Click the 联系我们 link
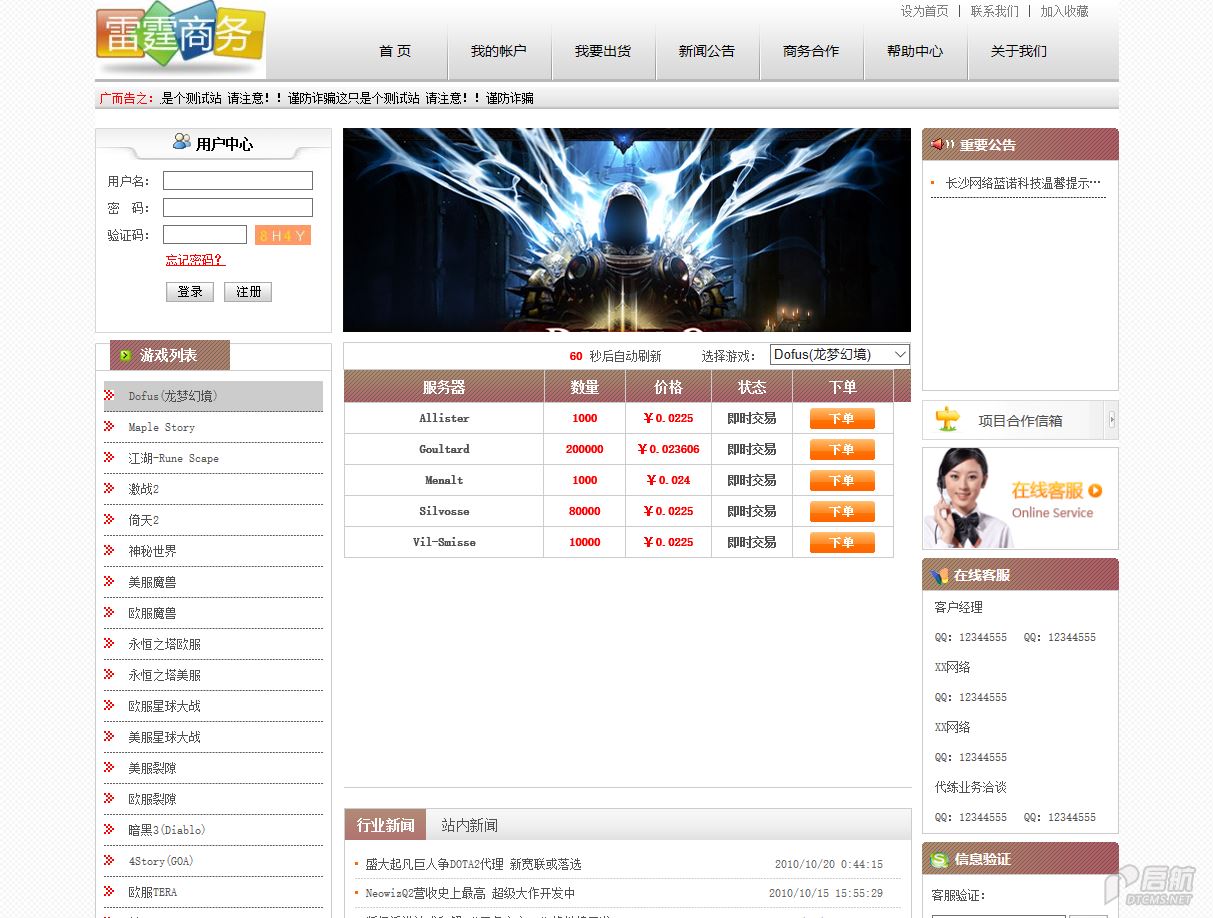This screenshot has width=1213, height=918. (995, 11)
